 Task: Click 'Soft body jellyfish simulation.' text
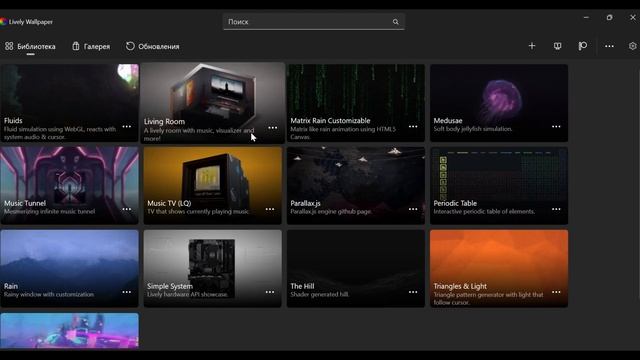(473, 129)
